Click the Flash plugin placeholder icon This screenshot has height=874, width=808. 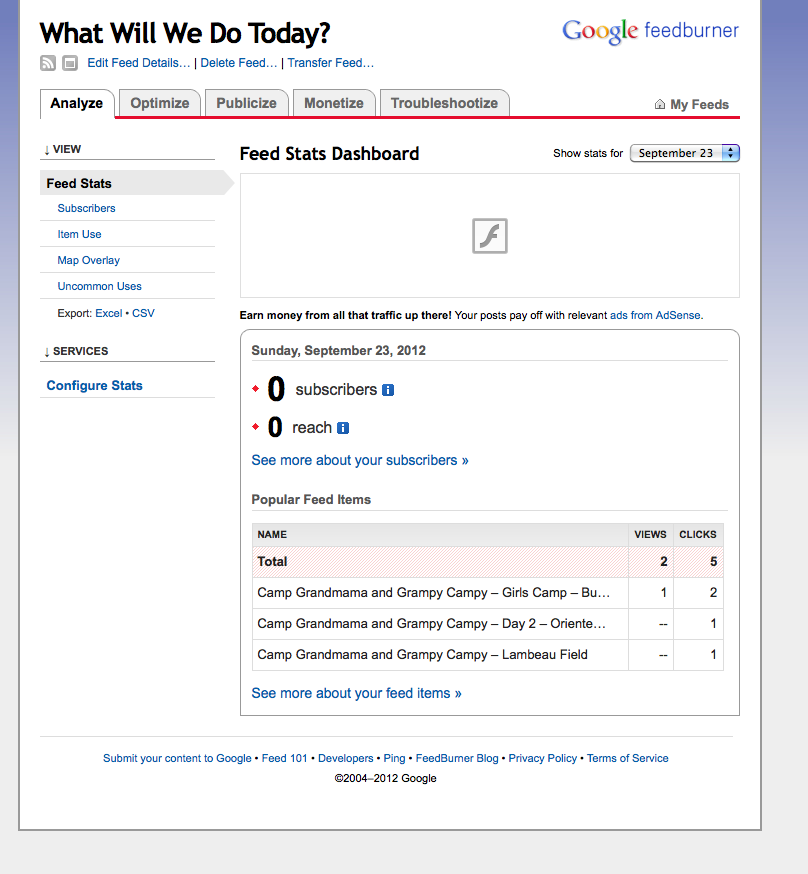(490, 236)
